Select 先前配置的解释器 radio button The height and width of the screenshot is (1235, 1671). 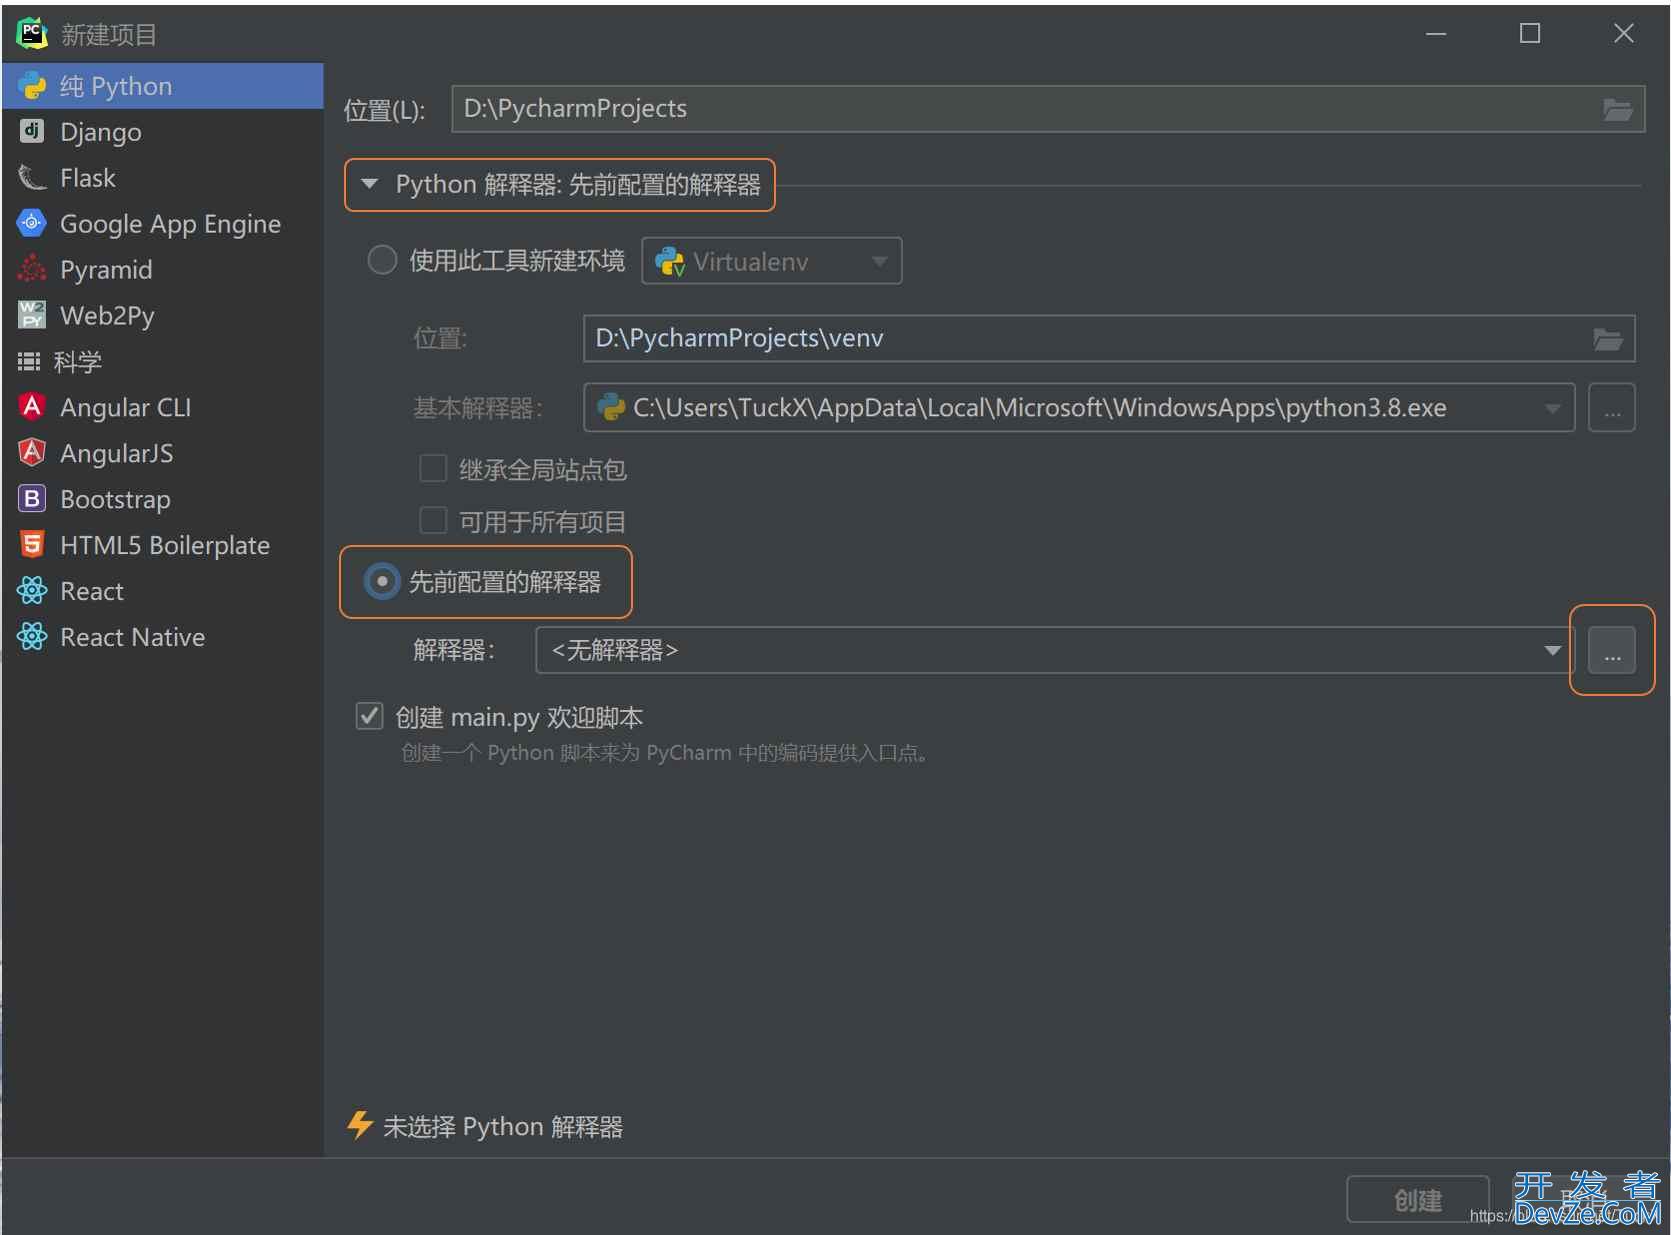click(382, 581)
